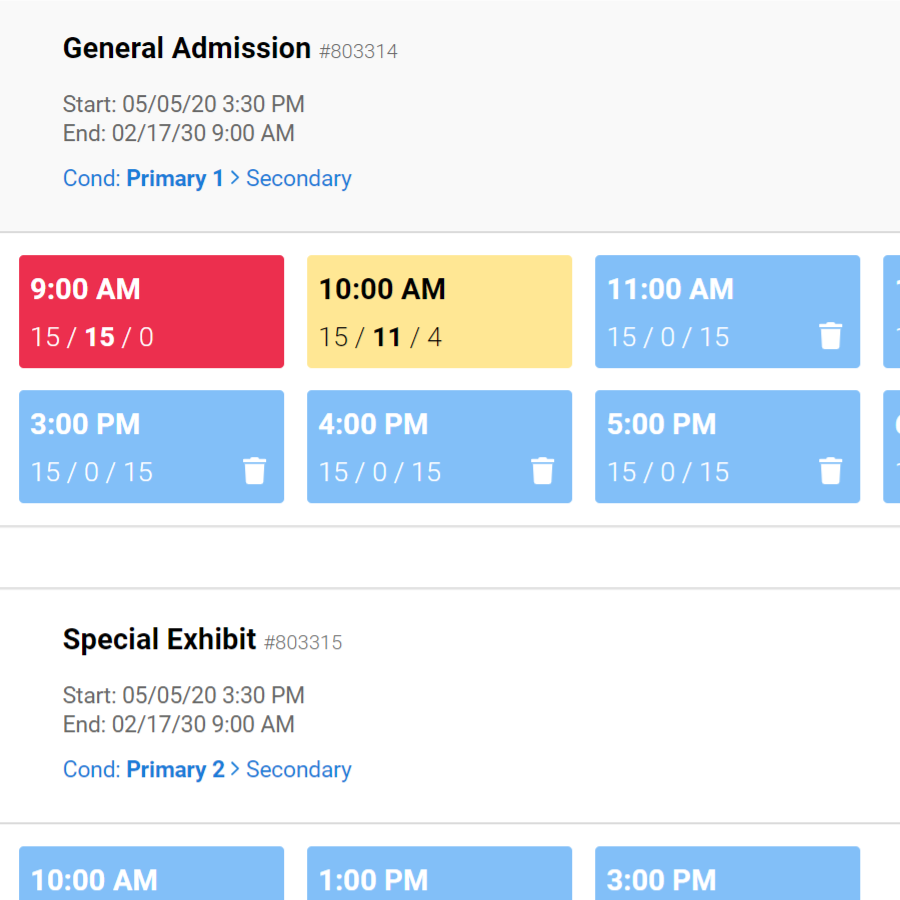Open the Primary 2 condition link
The image size is (900, 900).
click(x=175, y=769)
